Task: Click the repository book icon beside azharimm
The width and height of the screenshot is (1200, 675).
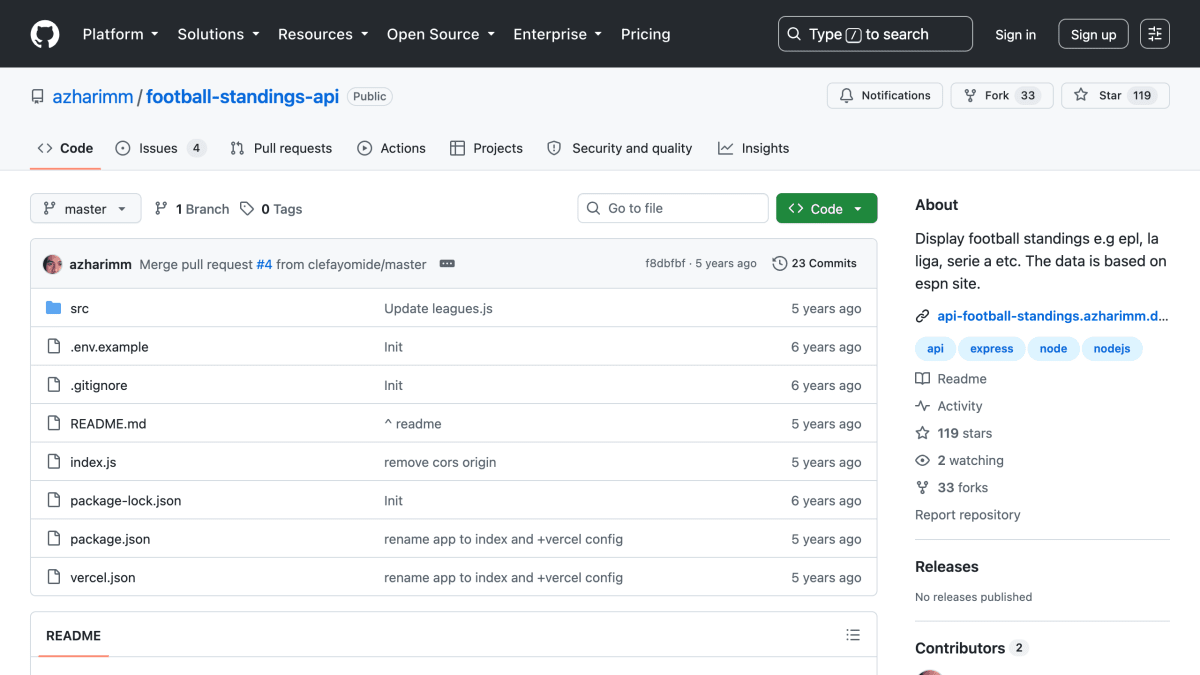Action: click(x=38, y=97)
